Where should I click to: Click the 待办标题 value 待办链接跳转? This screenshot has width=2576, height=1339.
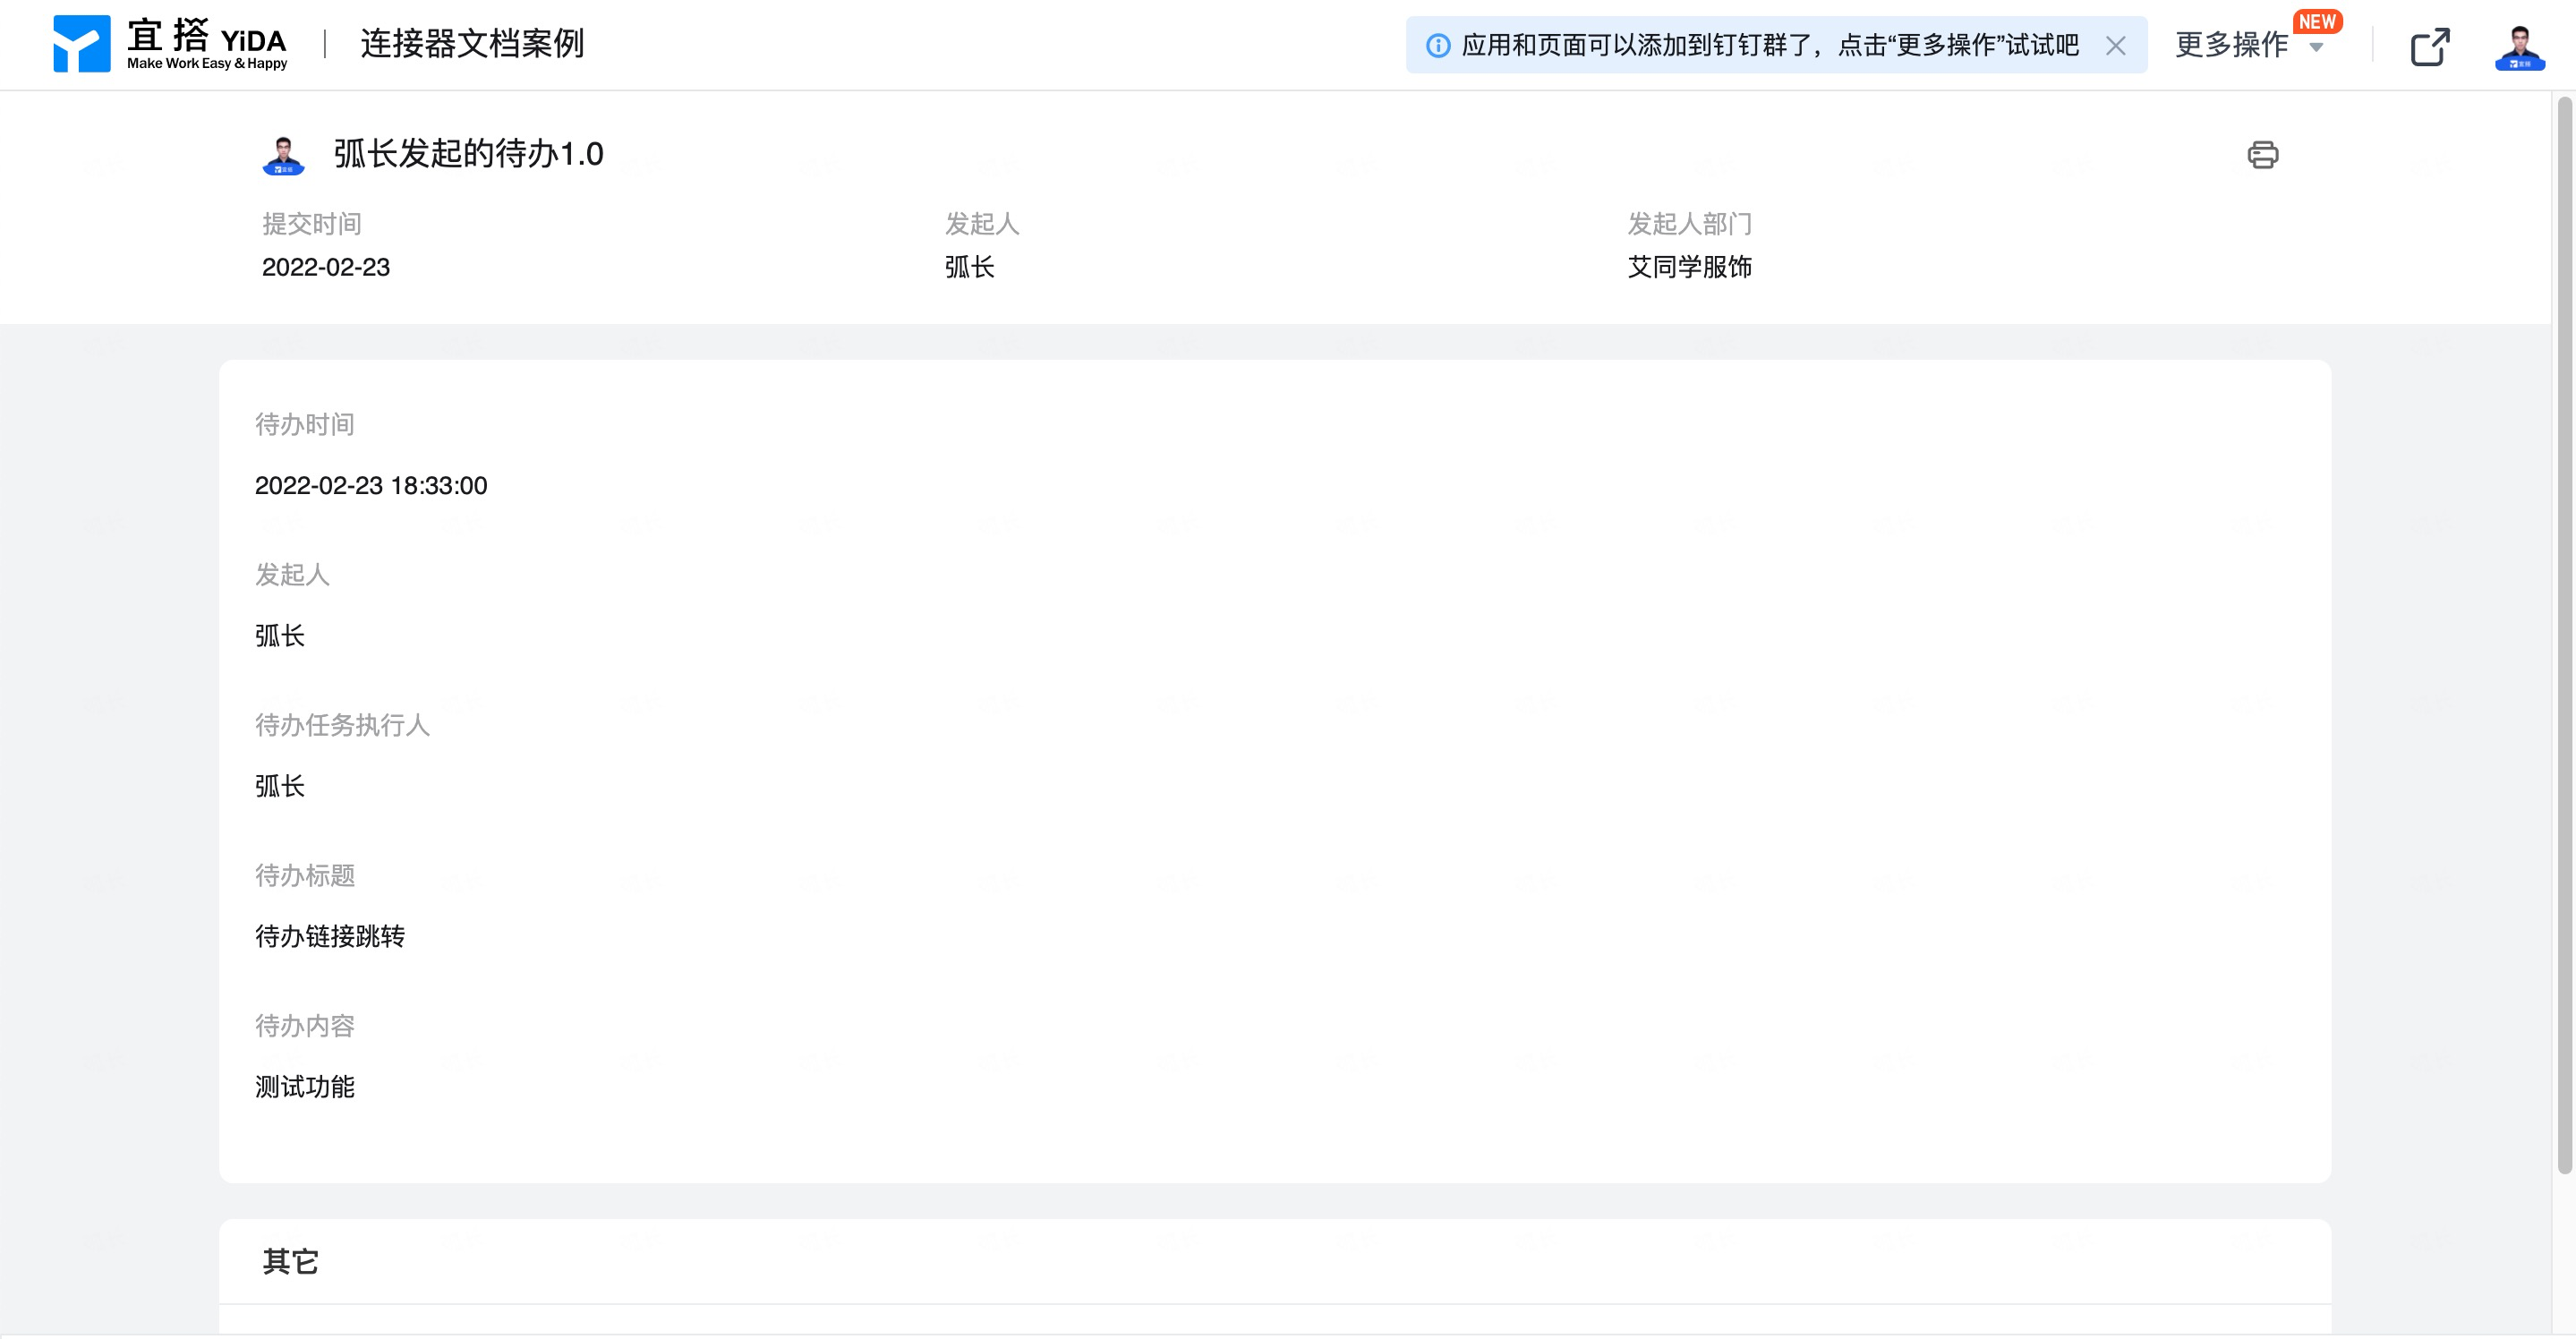(x=330, y=936)
